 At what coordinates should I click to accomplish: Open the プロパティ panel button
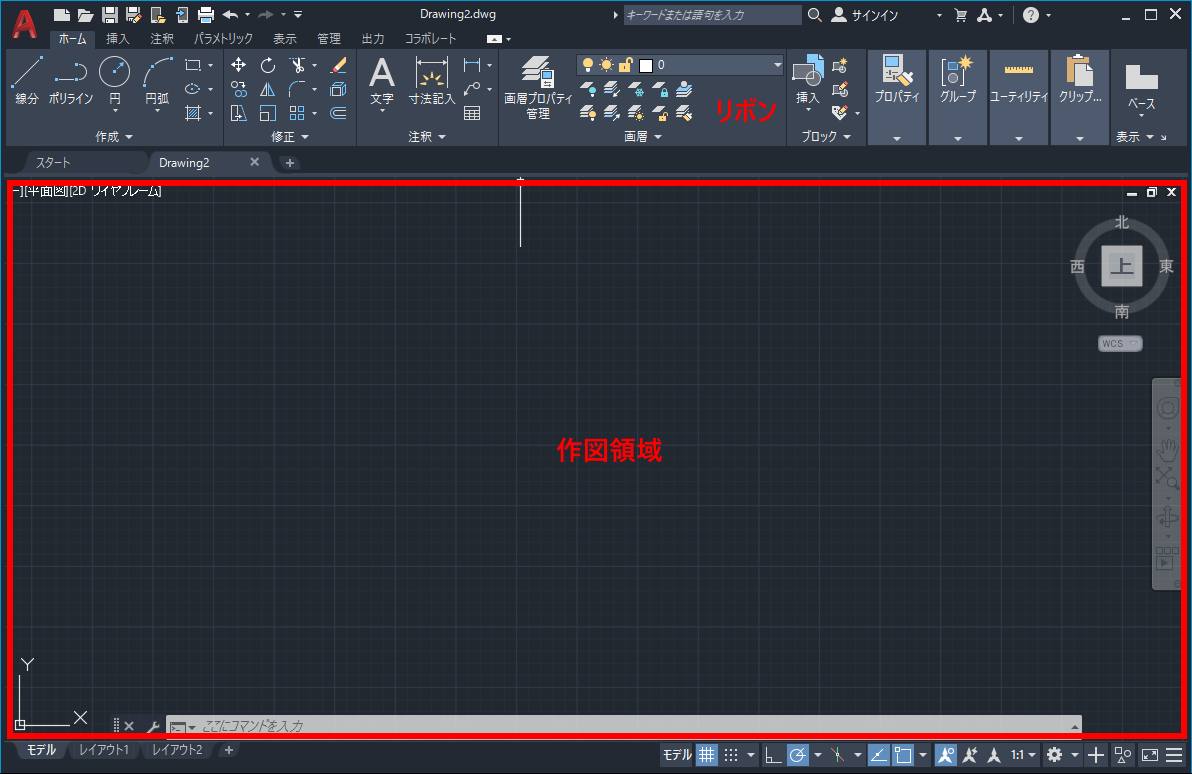coord(897,97)
